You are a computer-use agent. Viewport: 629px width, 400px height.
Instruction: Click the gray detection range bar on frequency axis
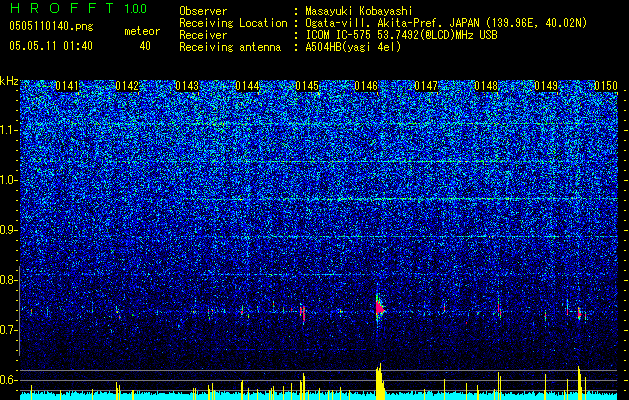[20, 311]
